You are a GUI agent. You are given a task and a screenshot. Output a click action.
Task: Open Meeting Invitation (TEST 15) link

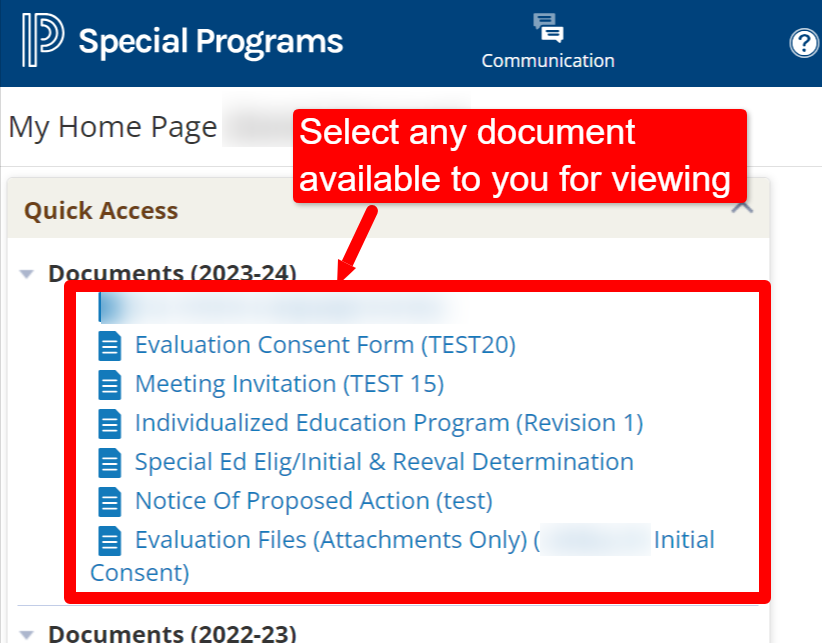pyautogui.click(x=289, y=384)
